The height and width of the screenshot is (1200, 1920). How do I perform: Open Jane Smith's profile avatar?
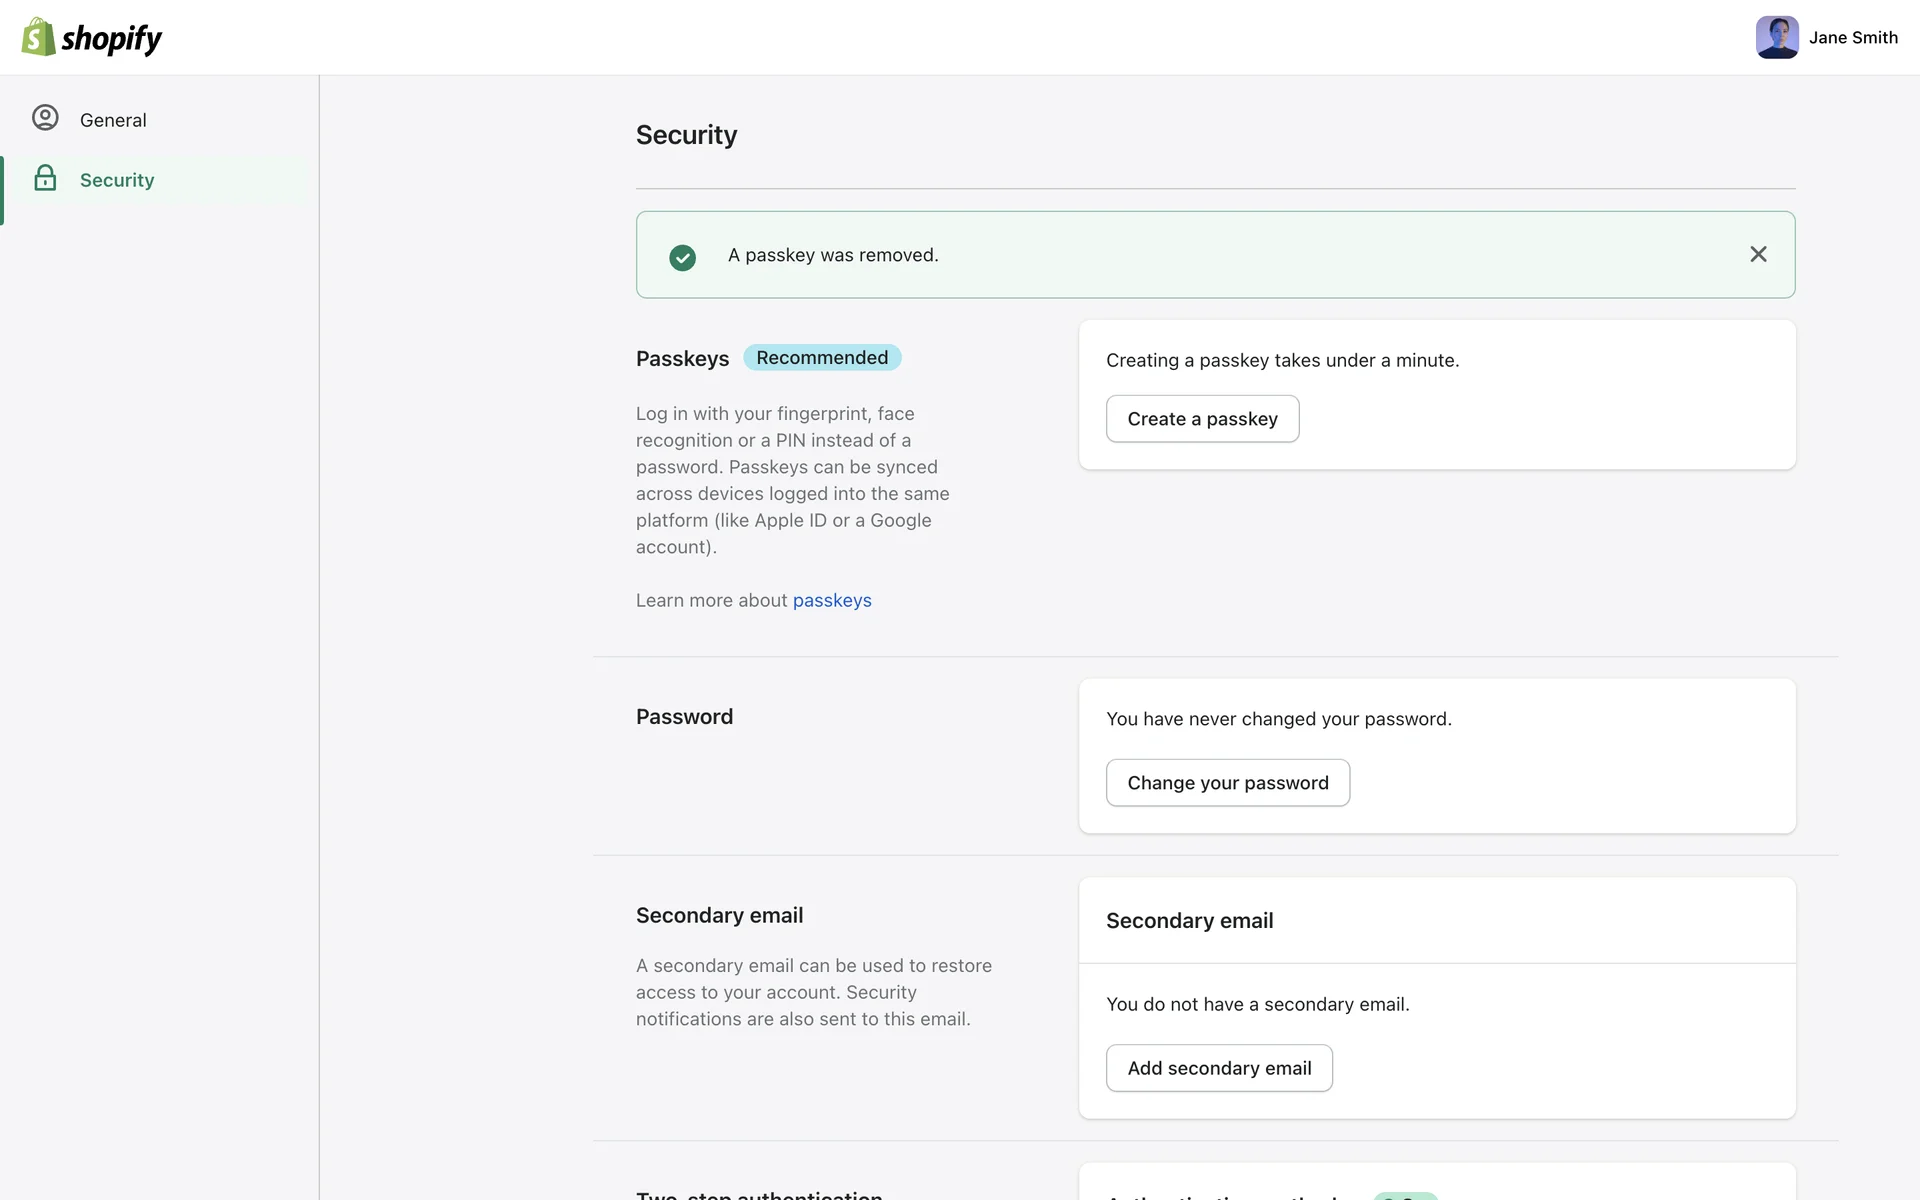[x=1776, y=37]
